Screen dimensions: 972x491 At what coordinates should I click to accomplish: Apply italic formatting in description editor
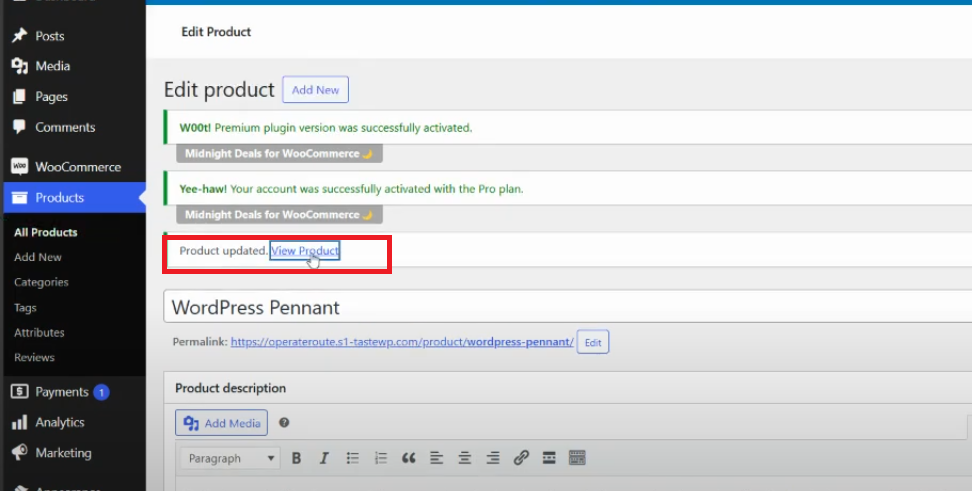tap(324, 458)
